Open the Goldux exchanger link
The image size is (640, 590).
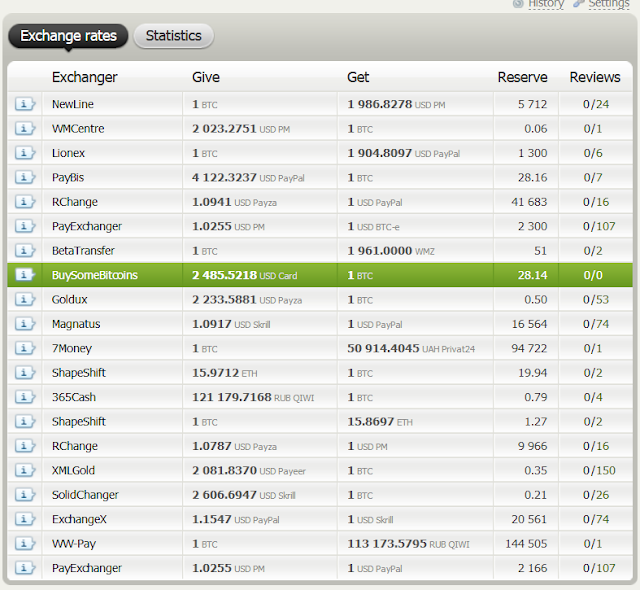(69, 299)
